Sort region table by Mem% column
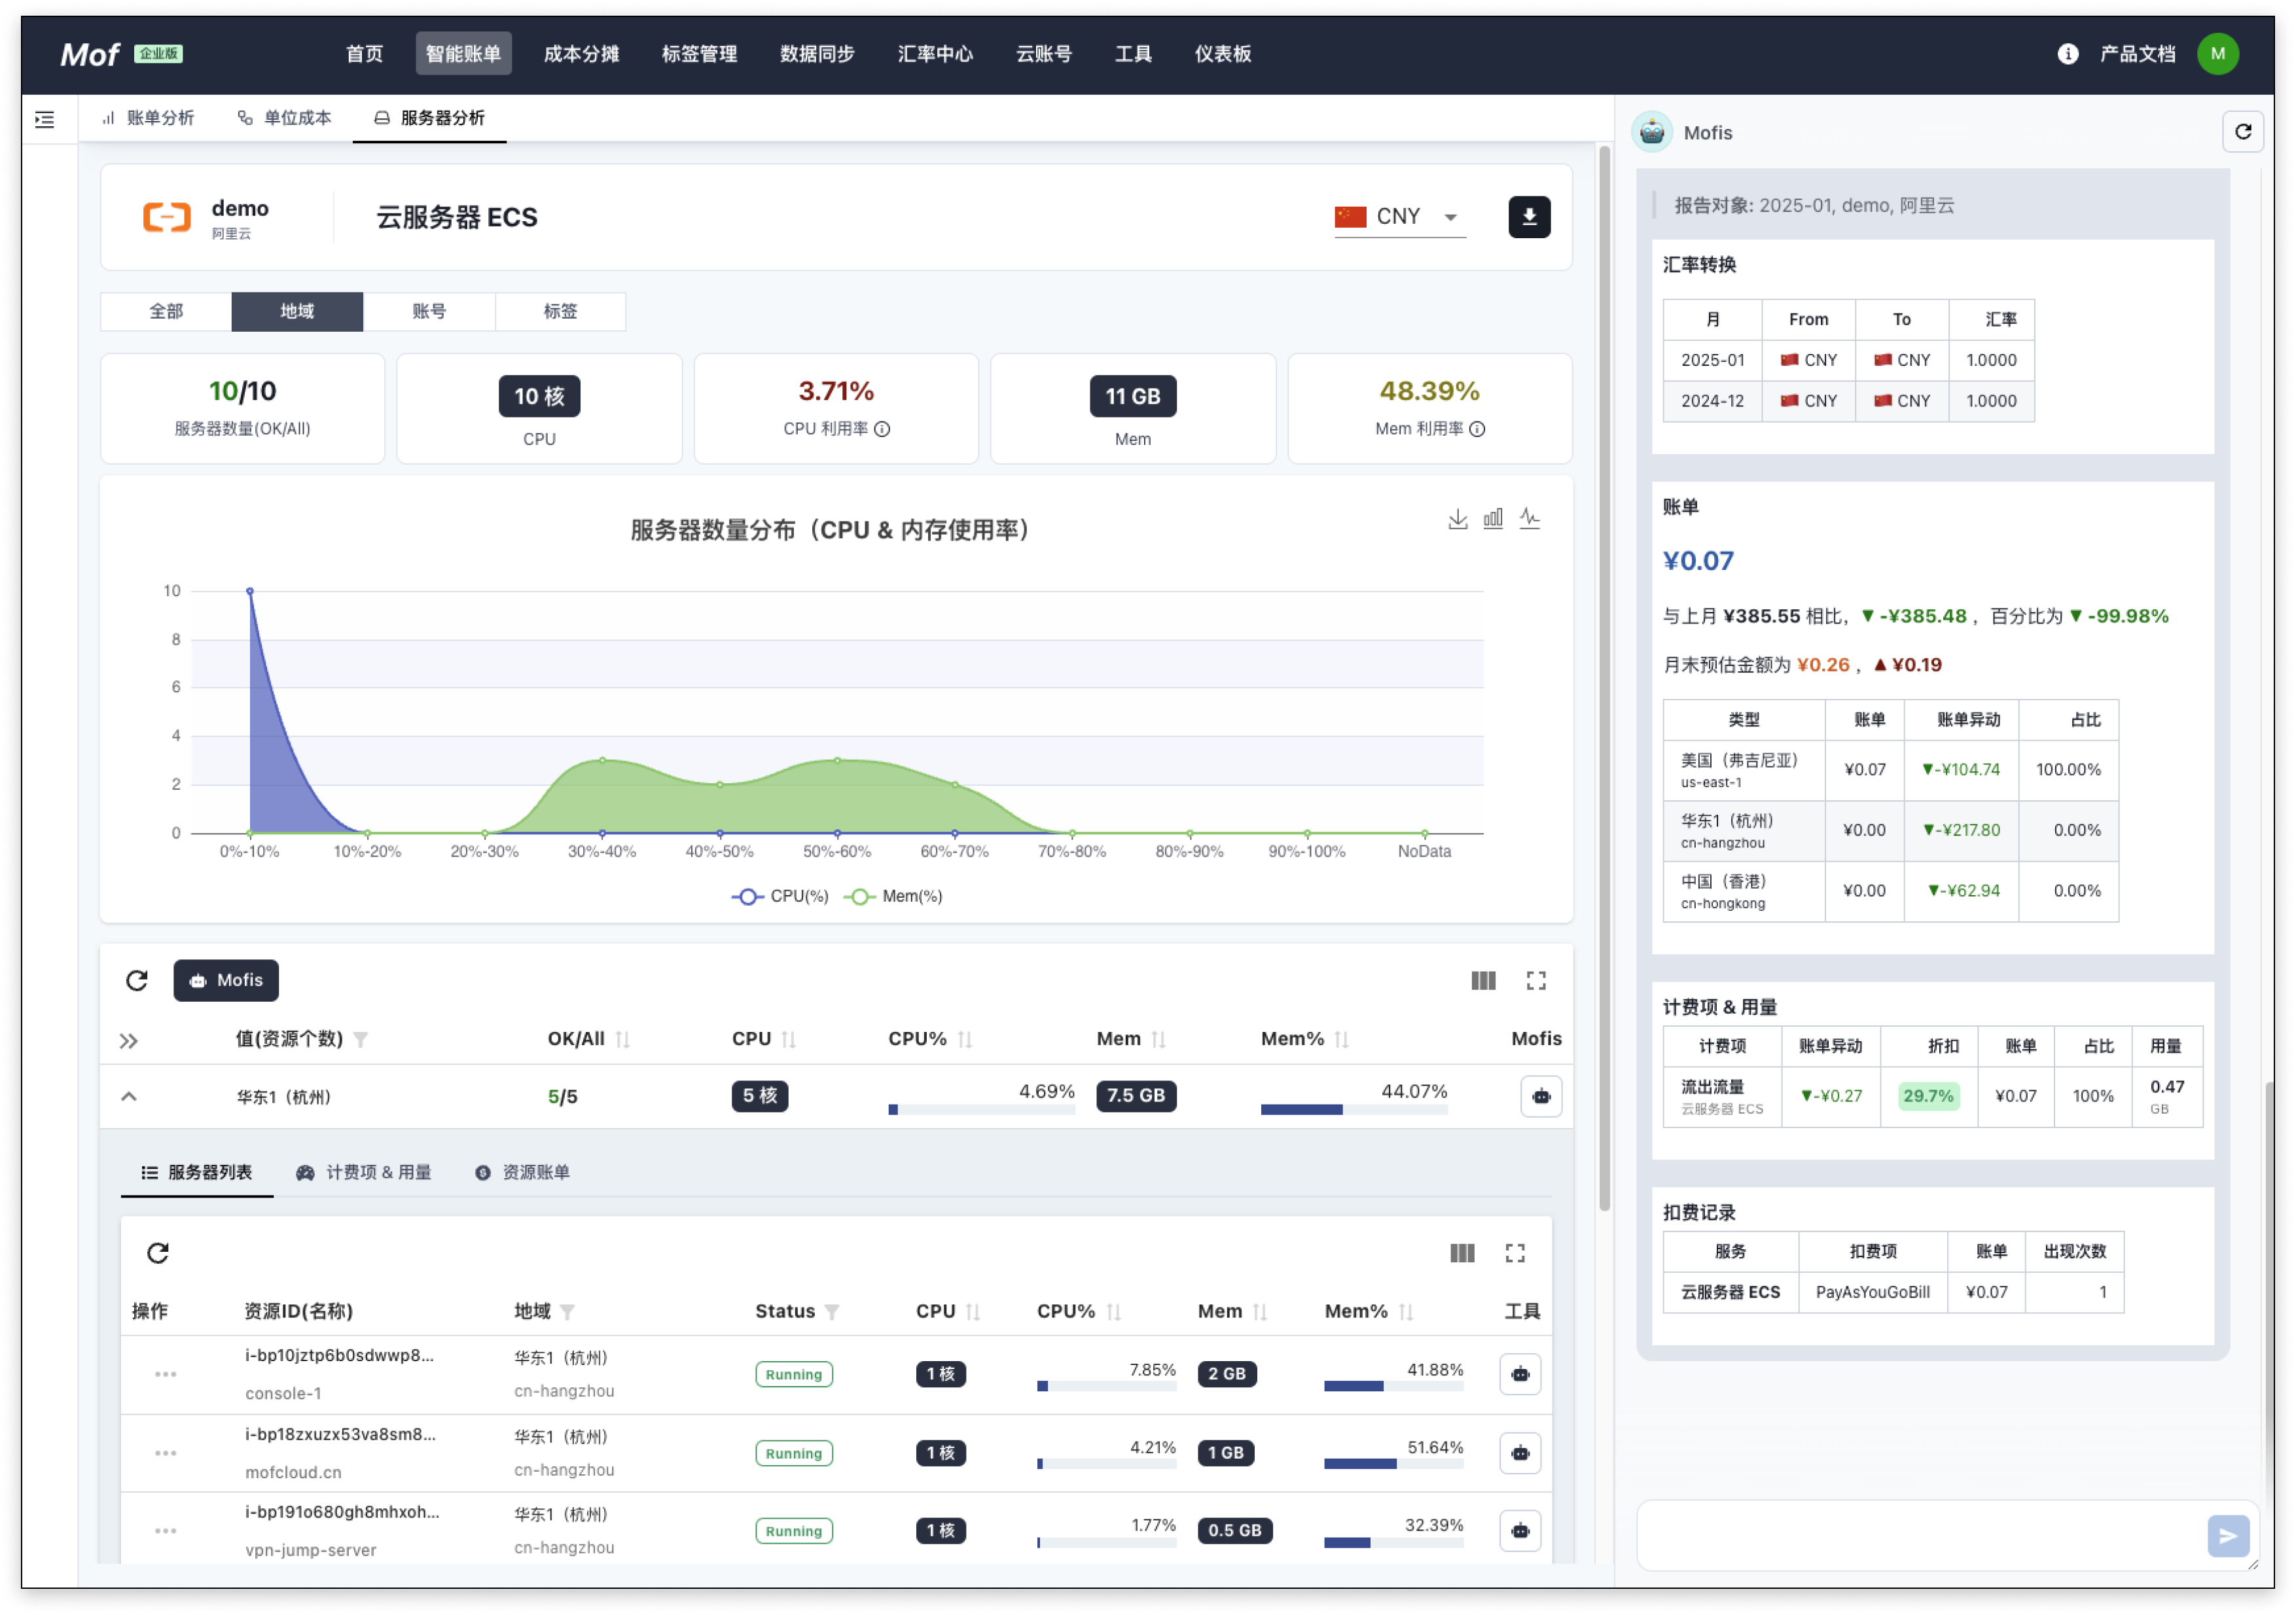The height and width of the screenshot is (1615, 2296). coord(1341,1040)
